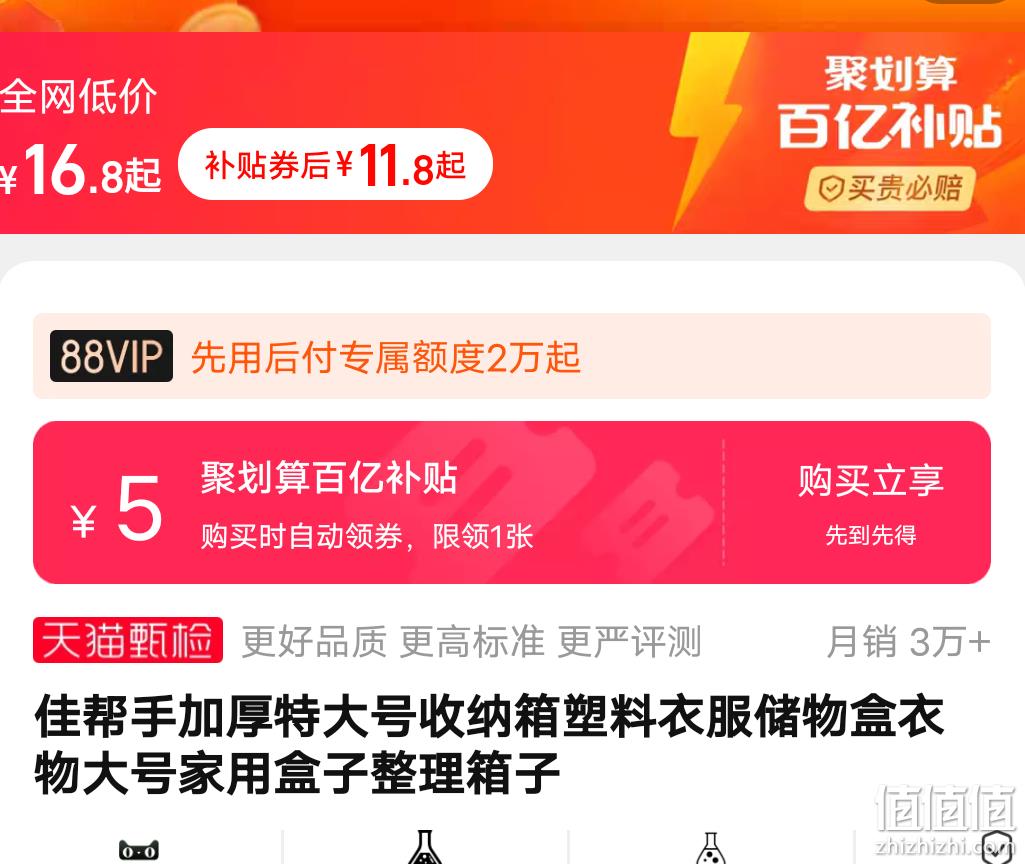Image resolution: width=1025 pixels, height=864 pixels.
Task: Tap the Tmall cat icon
Action: (x=139, y=850)
